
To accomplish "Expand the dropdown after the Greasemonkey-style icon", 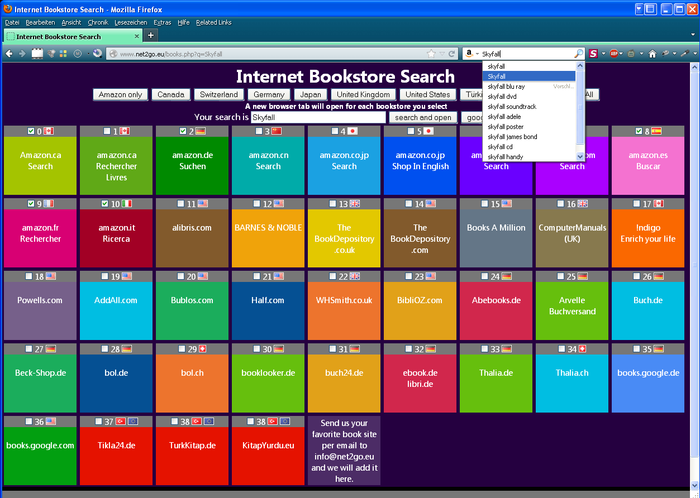I will 642,54.
